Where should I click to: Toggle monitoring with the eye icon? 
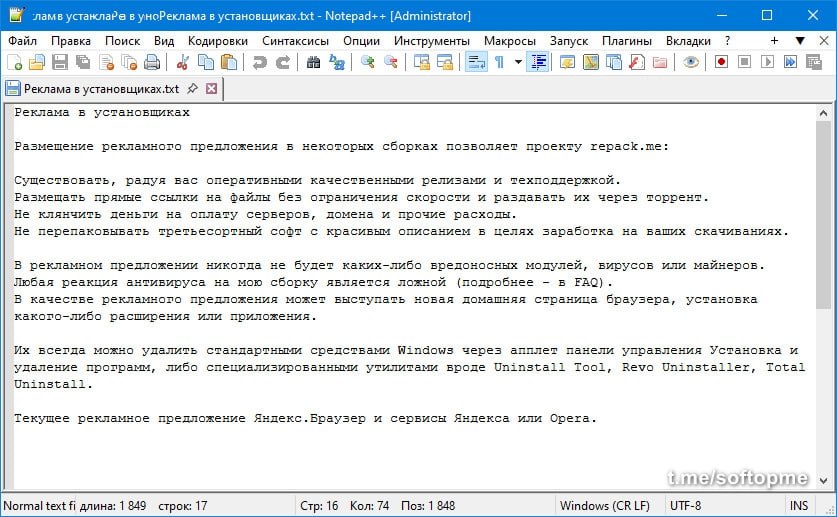(x=691, y=62)
